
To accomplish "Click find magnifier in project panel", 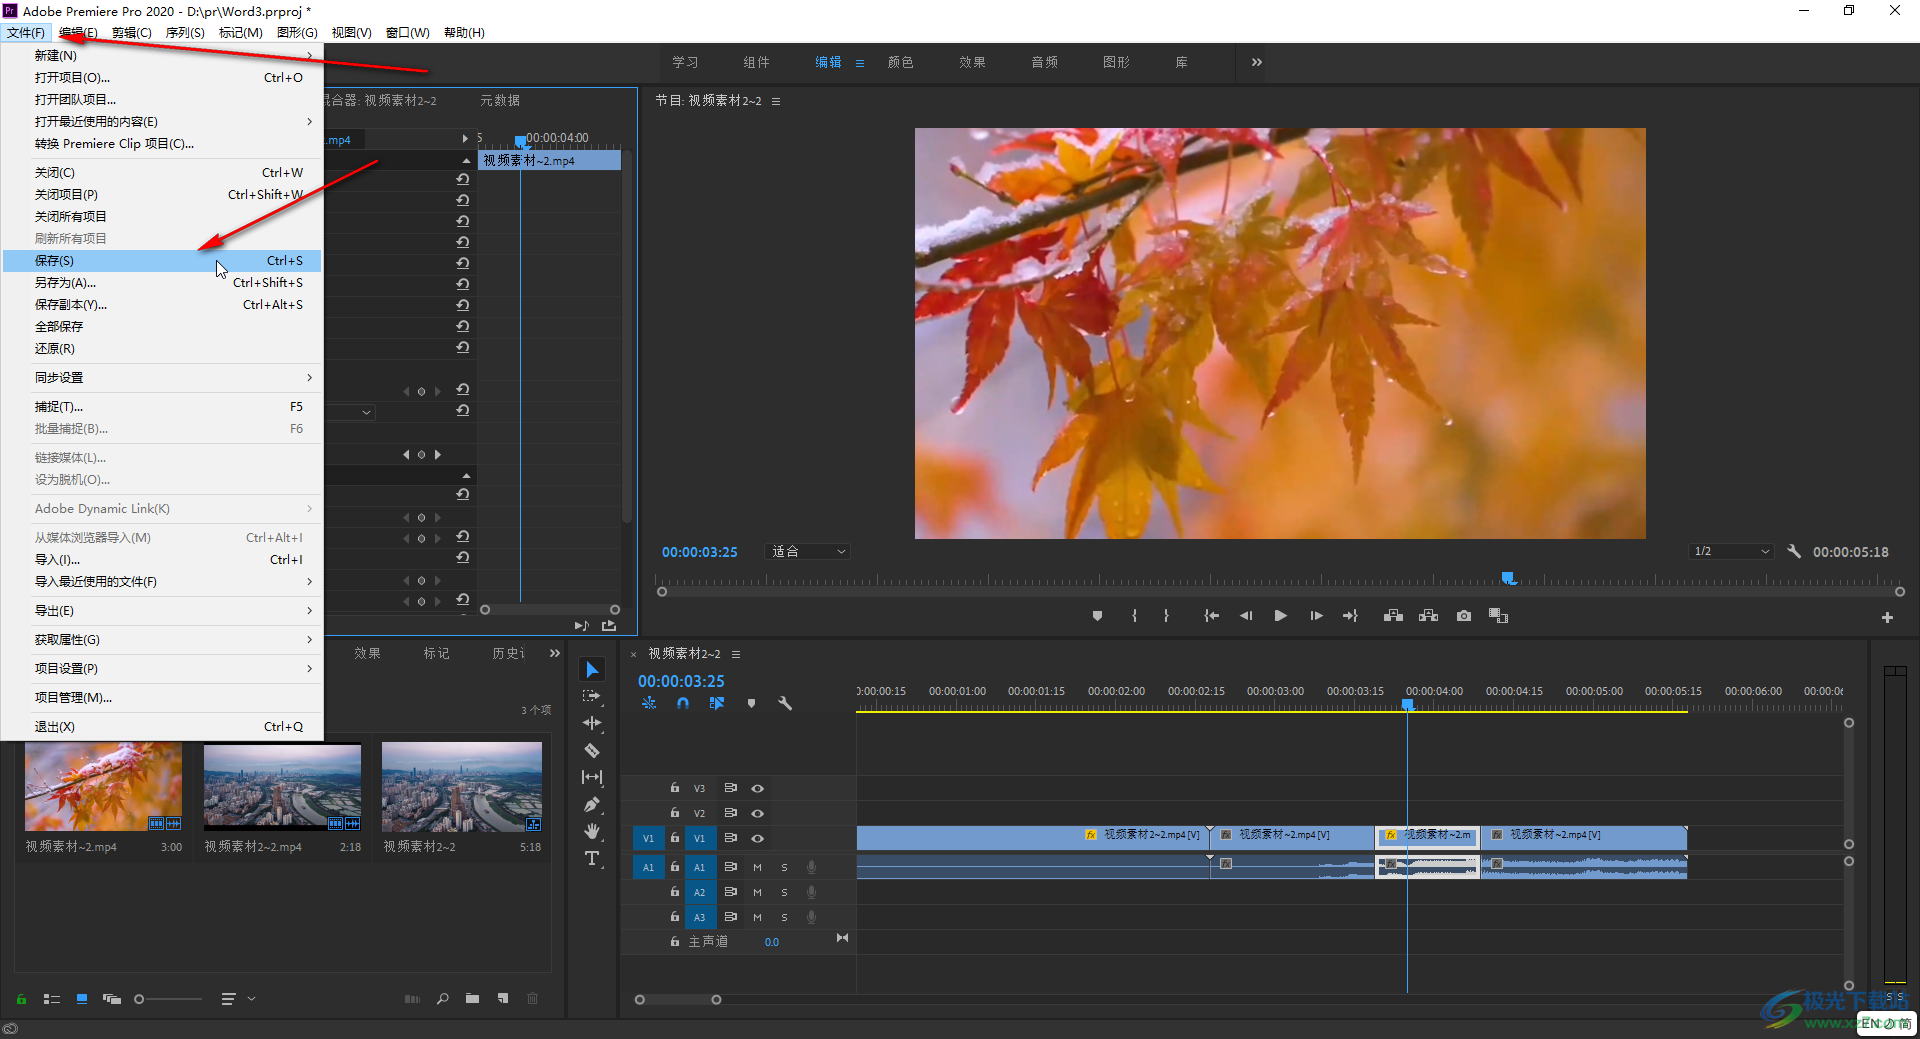I will [x=442, y=998].
